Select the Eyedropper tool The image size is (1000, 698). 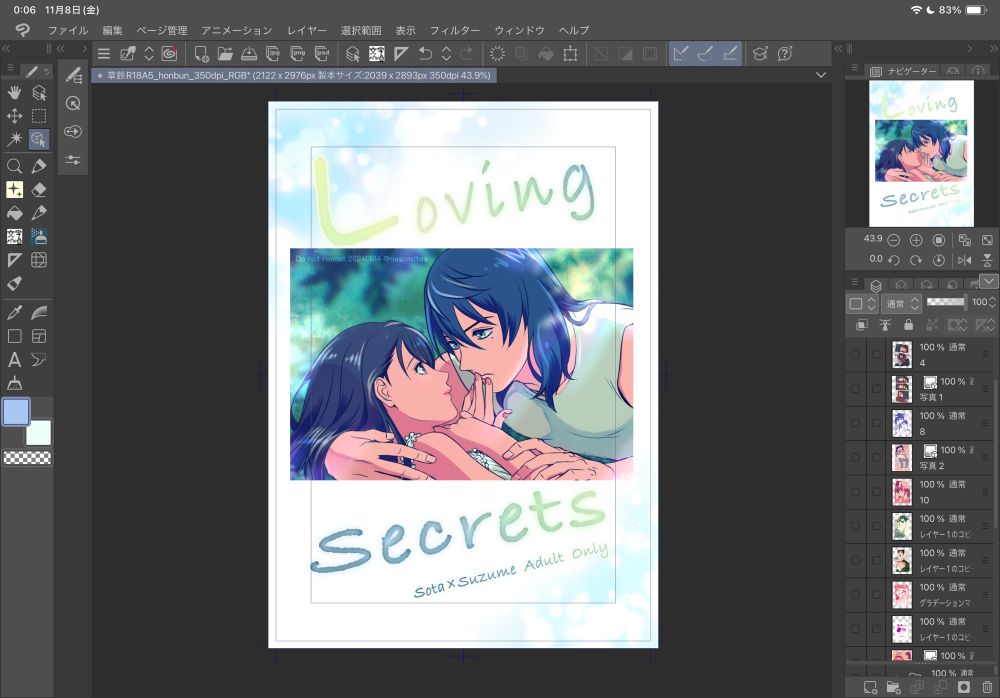tap(14, 313)
